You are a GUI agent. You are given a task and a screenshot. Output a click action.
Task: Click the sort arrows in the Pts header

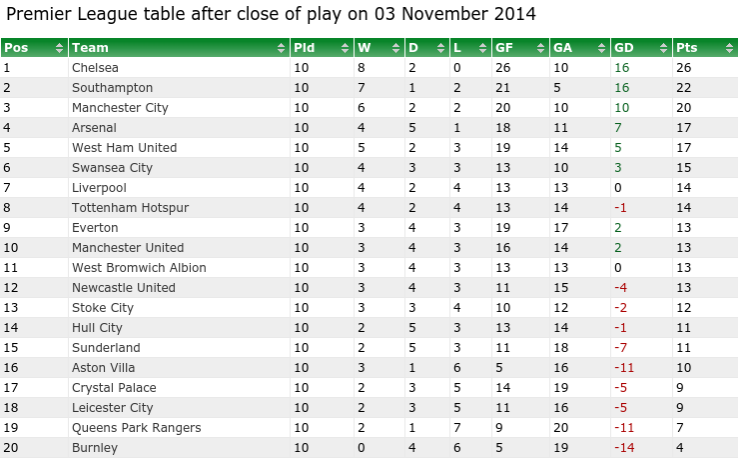tap(728, 48)
